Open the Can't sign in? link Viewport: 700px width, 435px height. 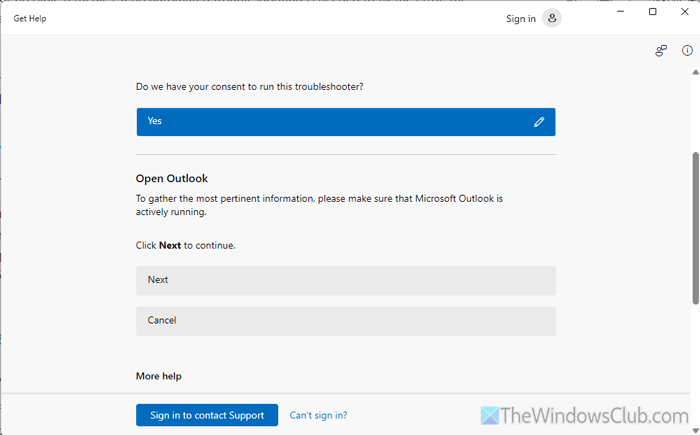318,415
